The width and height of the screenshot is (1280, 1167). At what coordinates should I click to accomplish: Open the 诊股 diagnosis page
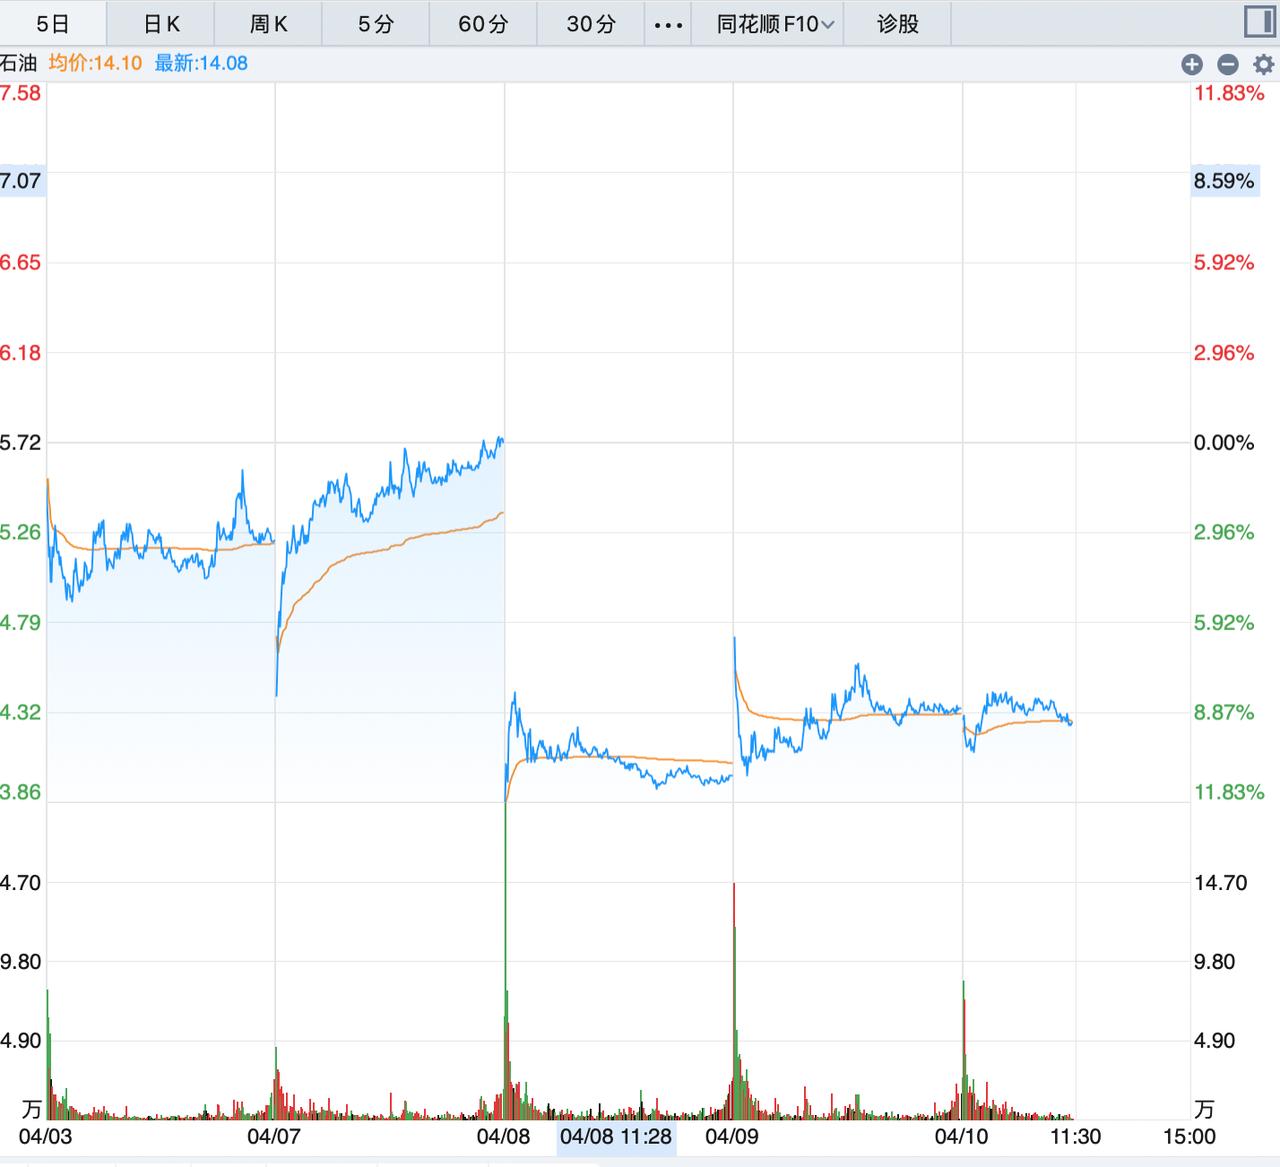[898, 24]
